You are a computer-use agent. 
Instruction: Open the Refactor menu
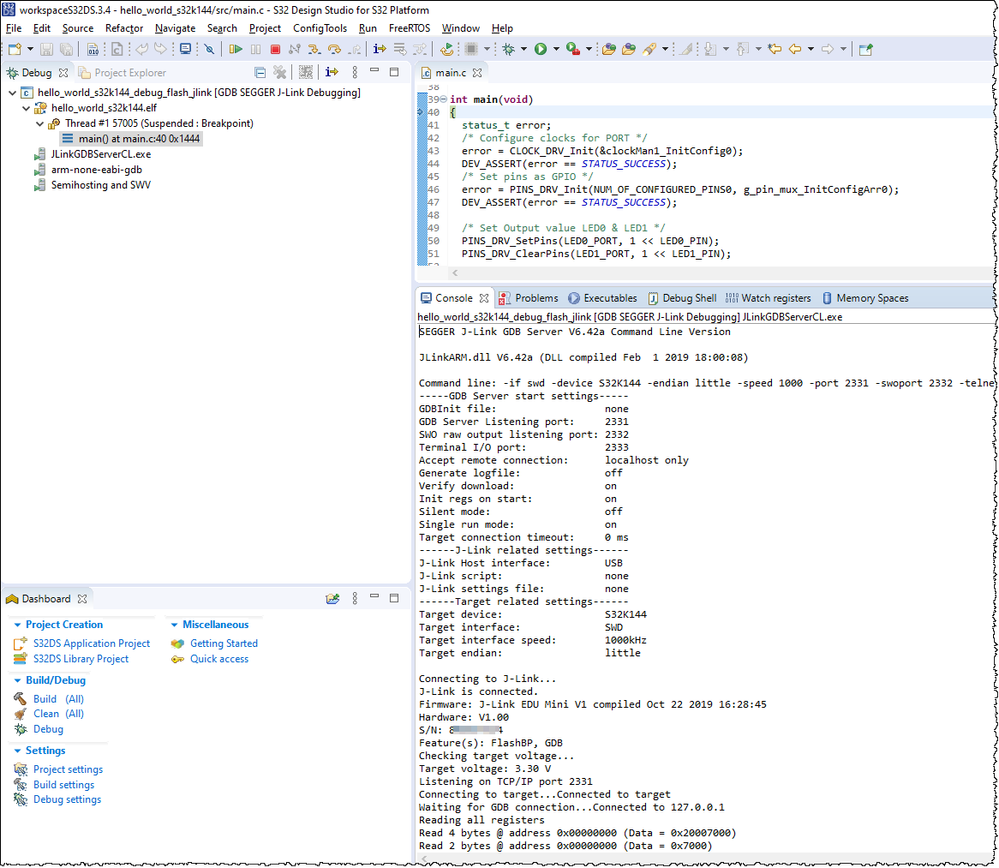pos(124,28)
